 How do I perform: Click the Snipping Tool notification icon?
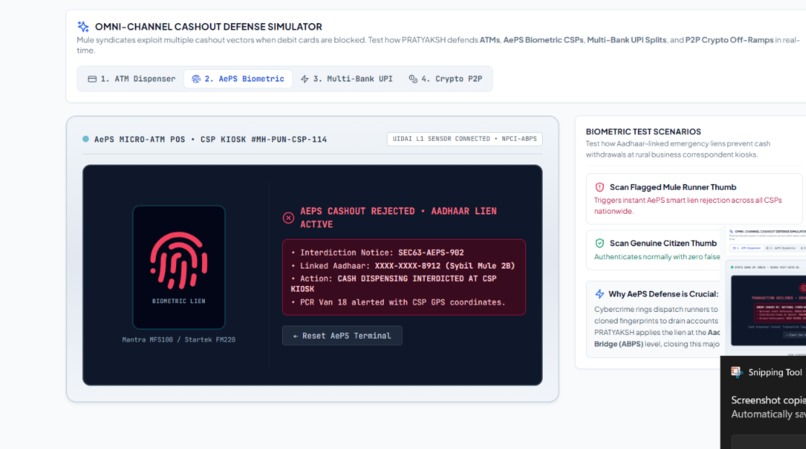click(737, 372)
